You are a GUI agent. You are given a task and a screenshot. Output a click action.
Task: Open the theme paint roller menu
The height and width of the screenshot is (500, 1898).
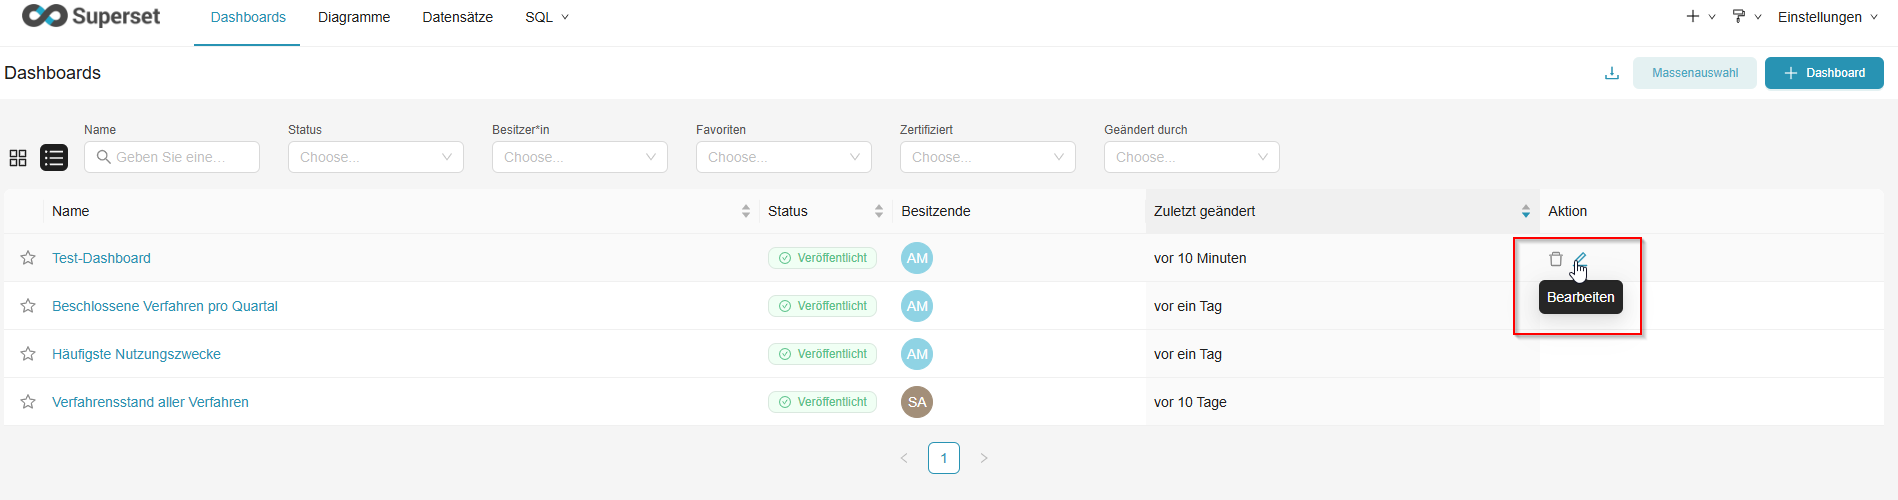coord(1745,17)
